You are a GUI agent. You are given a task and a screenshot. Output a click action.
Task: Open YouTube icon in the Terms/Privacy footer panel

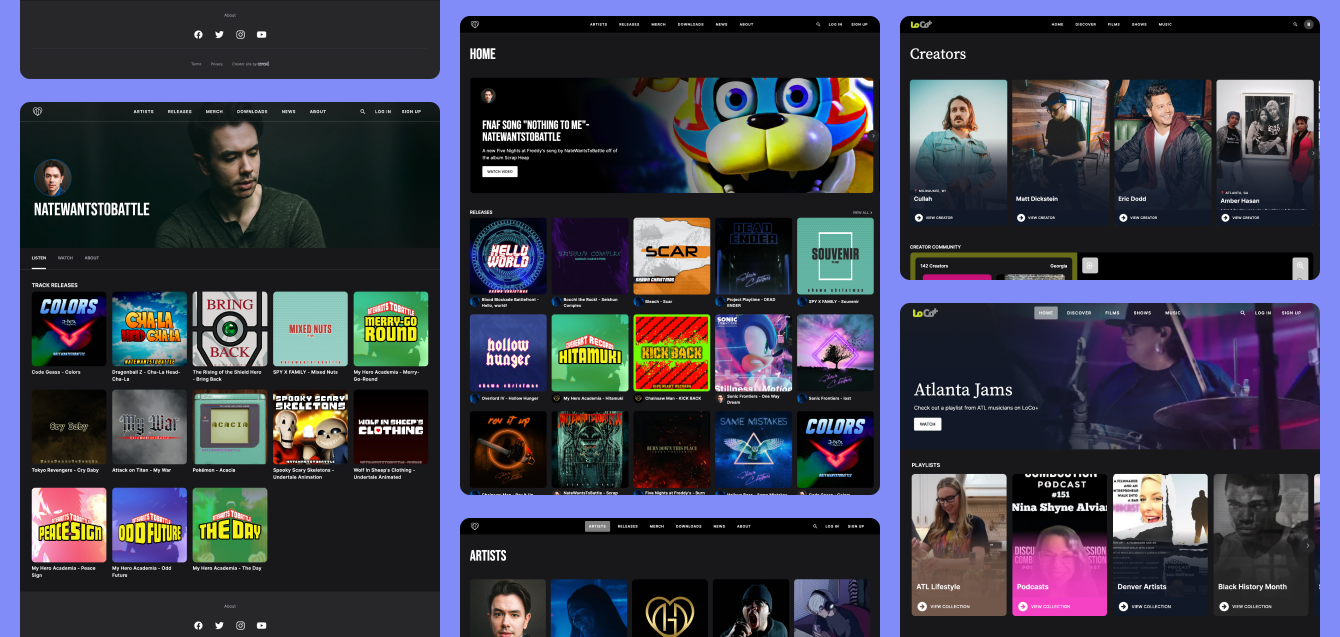261,34
